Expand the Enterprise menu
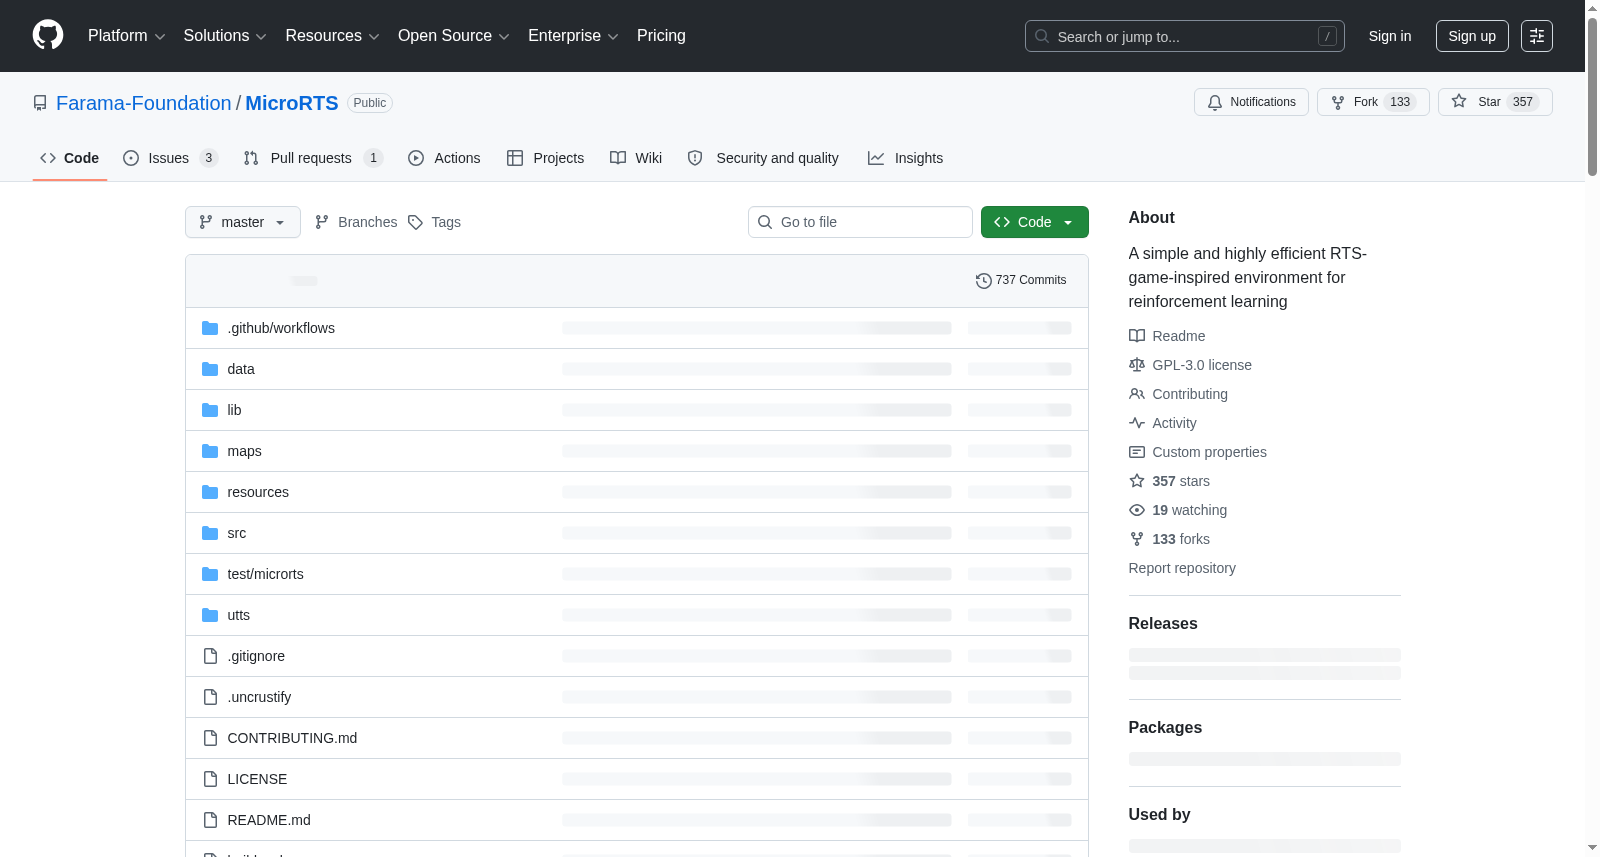Viewport: 1600px width, 857px height. click(573, 36)
